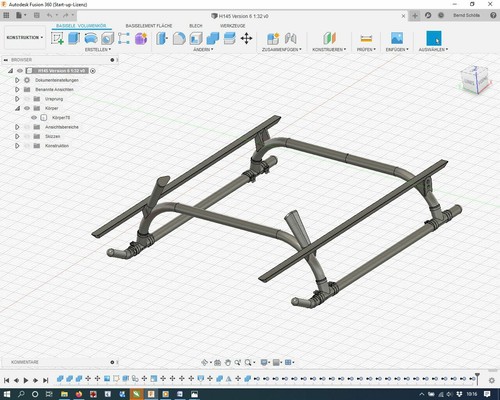Open the WERKZEUGE tab
The height and width of the screenshot is (400, 500).
click(x=233, y=26)
